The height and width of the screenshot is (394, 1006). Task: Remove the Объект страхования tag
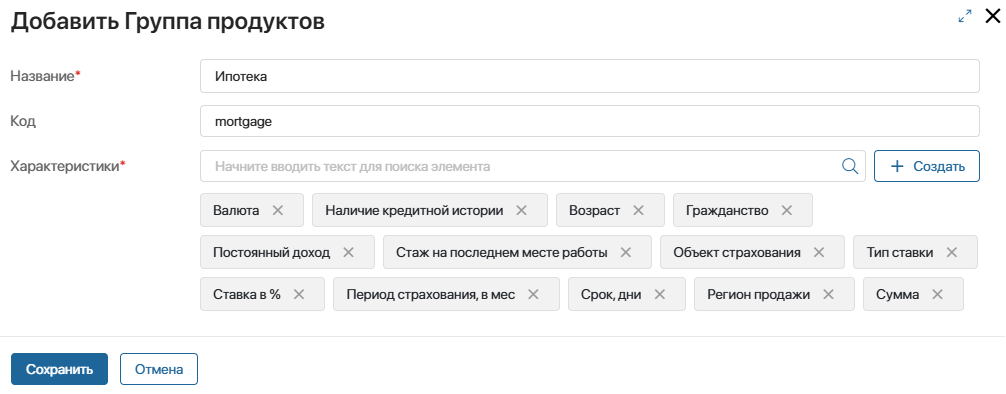point(819,252)
